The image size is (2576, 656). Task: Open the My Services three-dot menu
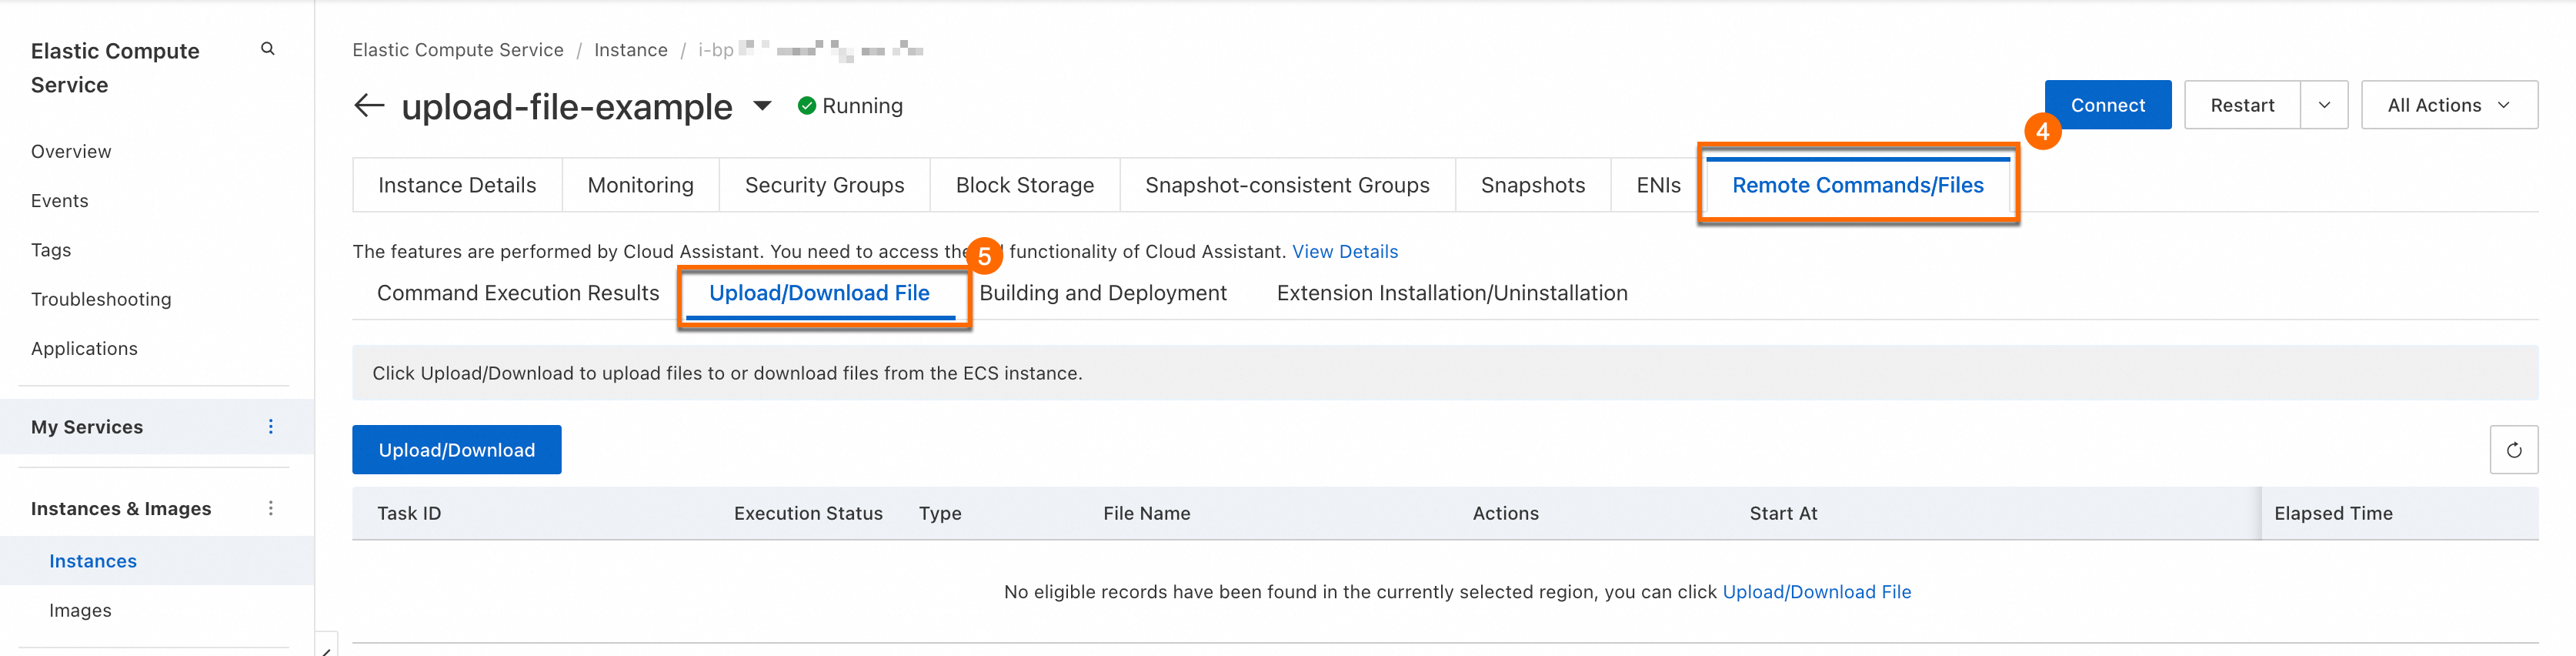270,427
